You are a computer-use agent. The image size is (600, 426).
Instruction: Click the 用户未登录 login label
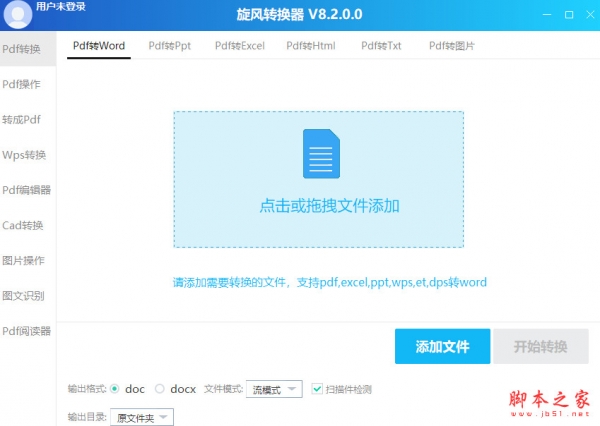click(61, 7)
